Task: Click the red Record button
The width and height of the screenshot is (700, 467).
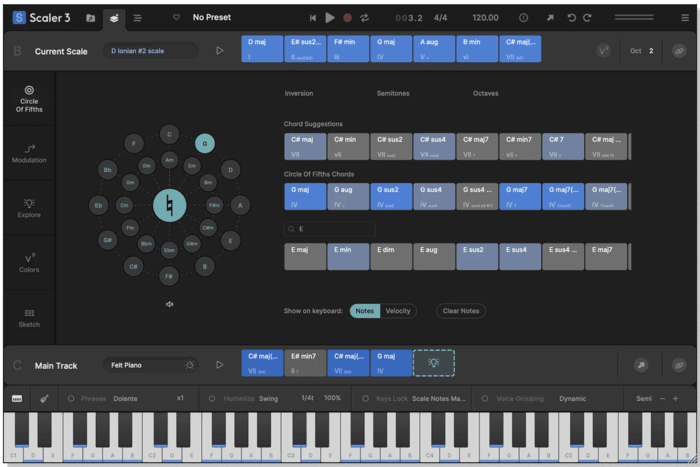Action: 348,17
